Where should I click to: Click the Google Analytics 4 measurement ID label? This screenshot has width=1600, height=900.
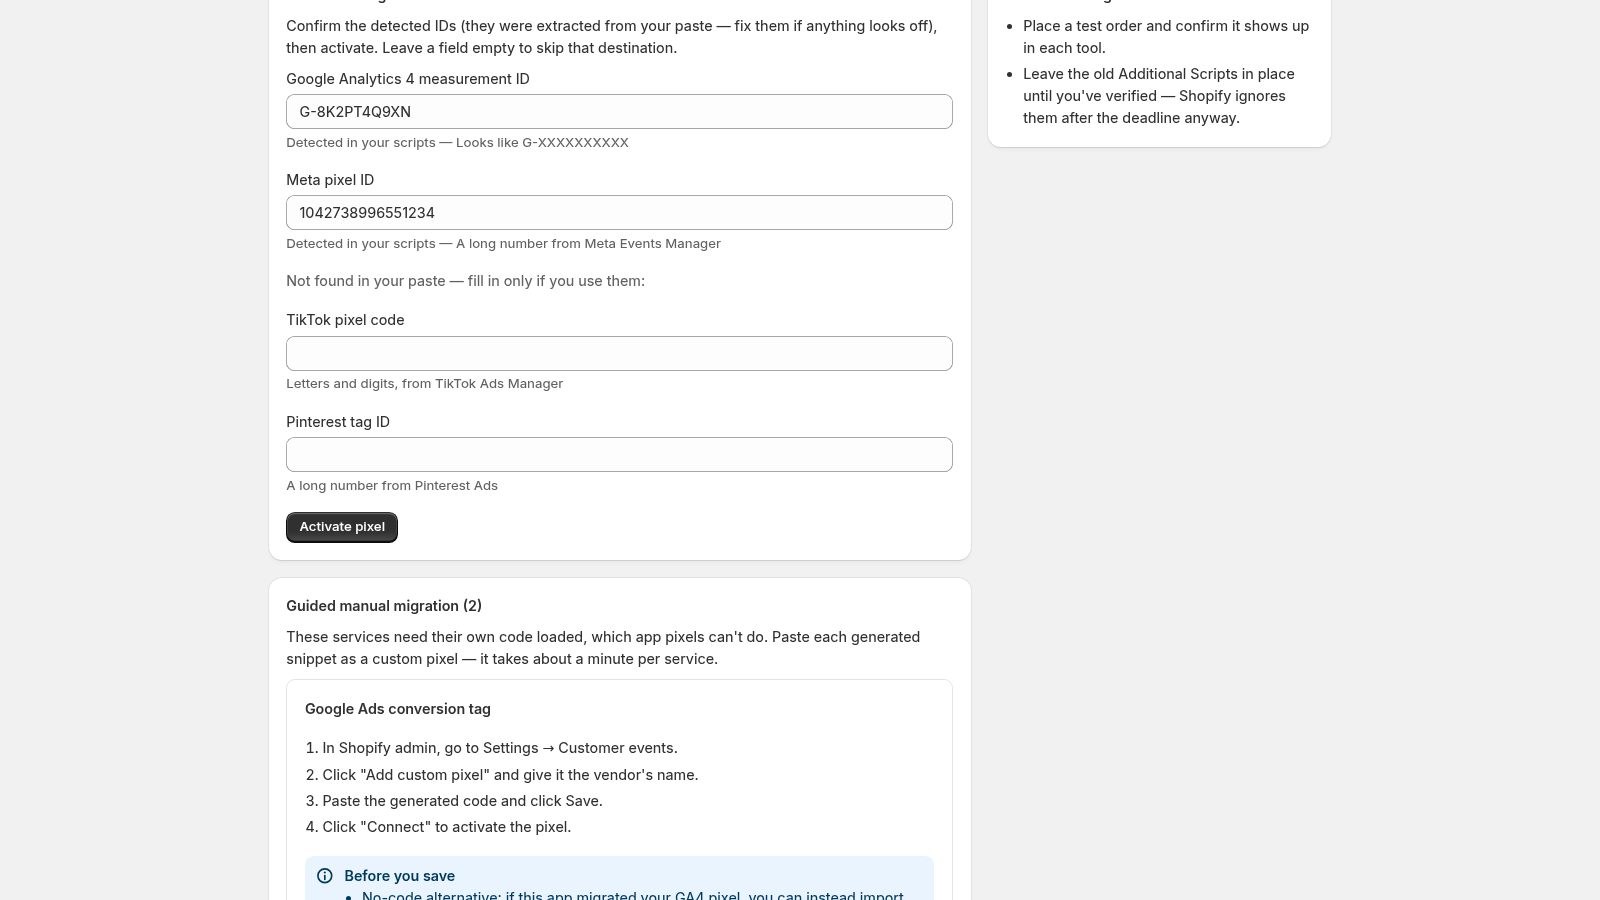(x=408, y=79)
